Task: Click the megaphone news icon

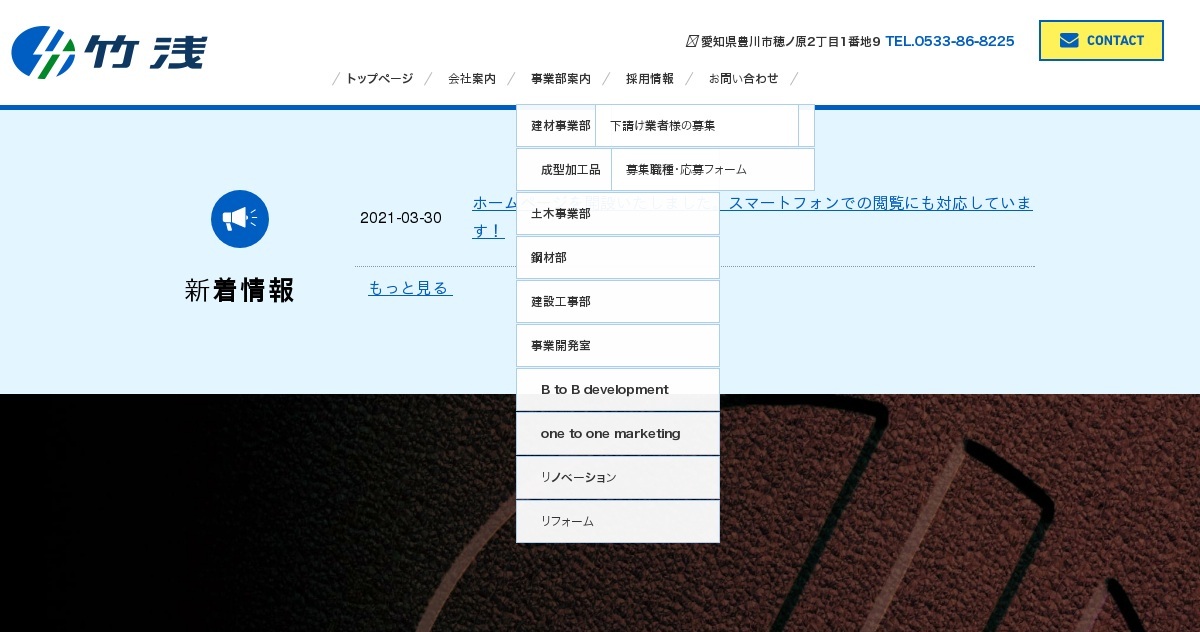Action: [x=240, y=219]
